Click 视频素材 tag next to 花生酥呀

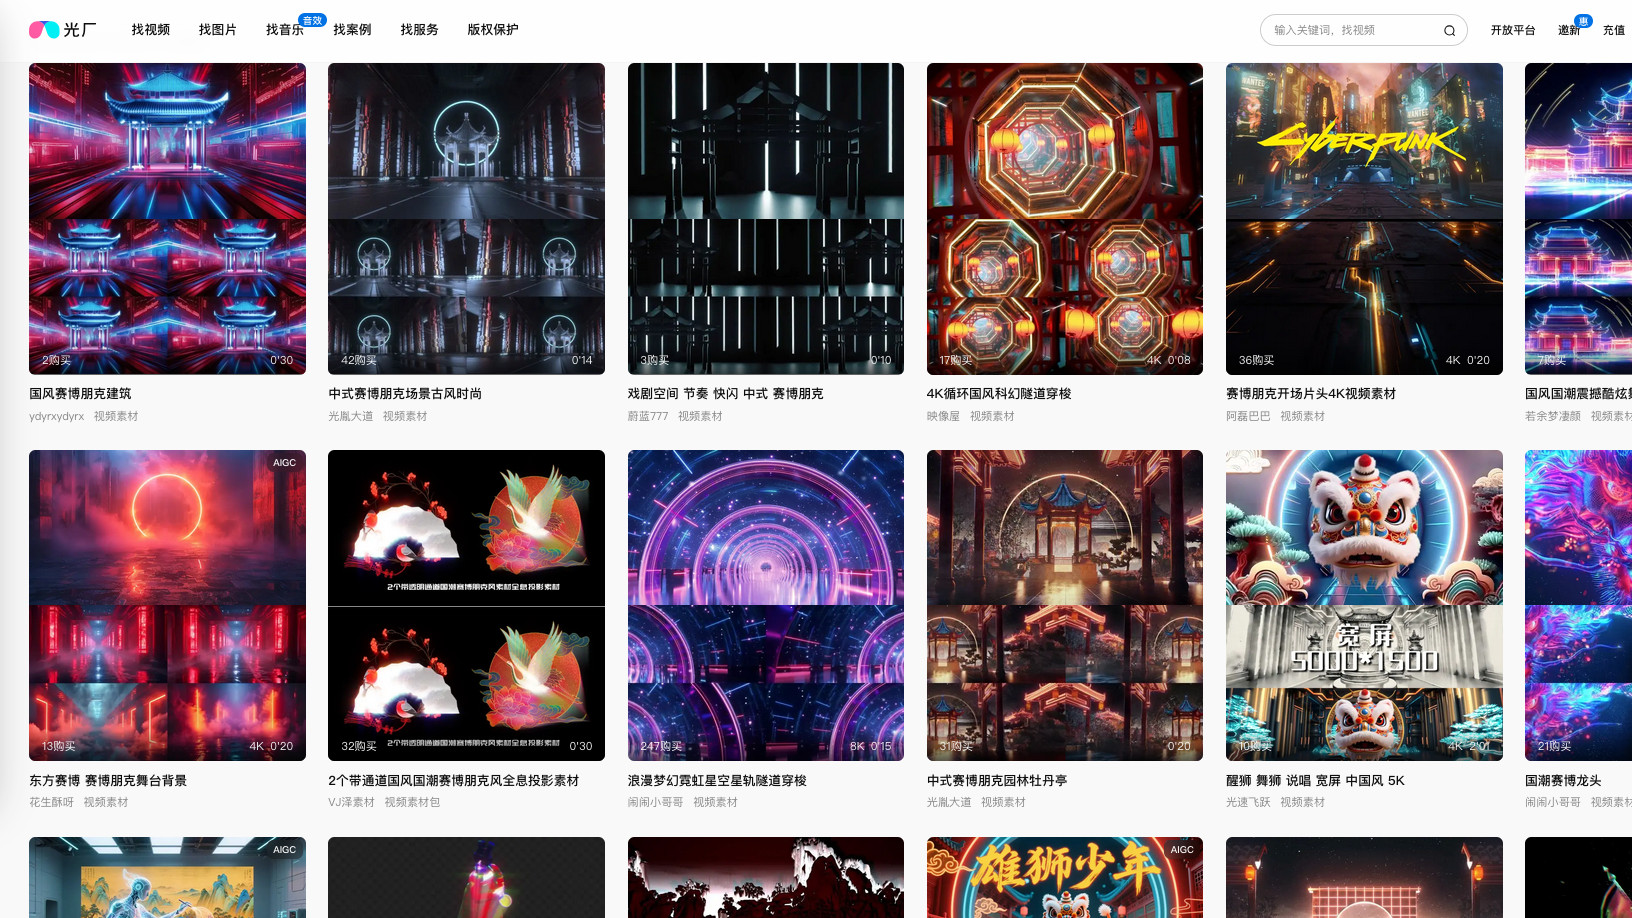106,802
